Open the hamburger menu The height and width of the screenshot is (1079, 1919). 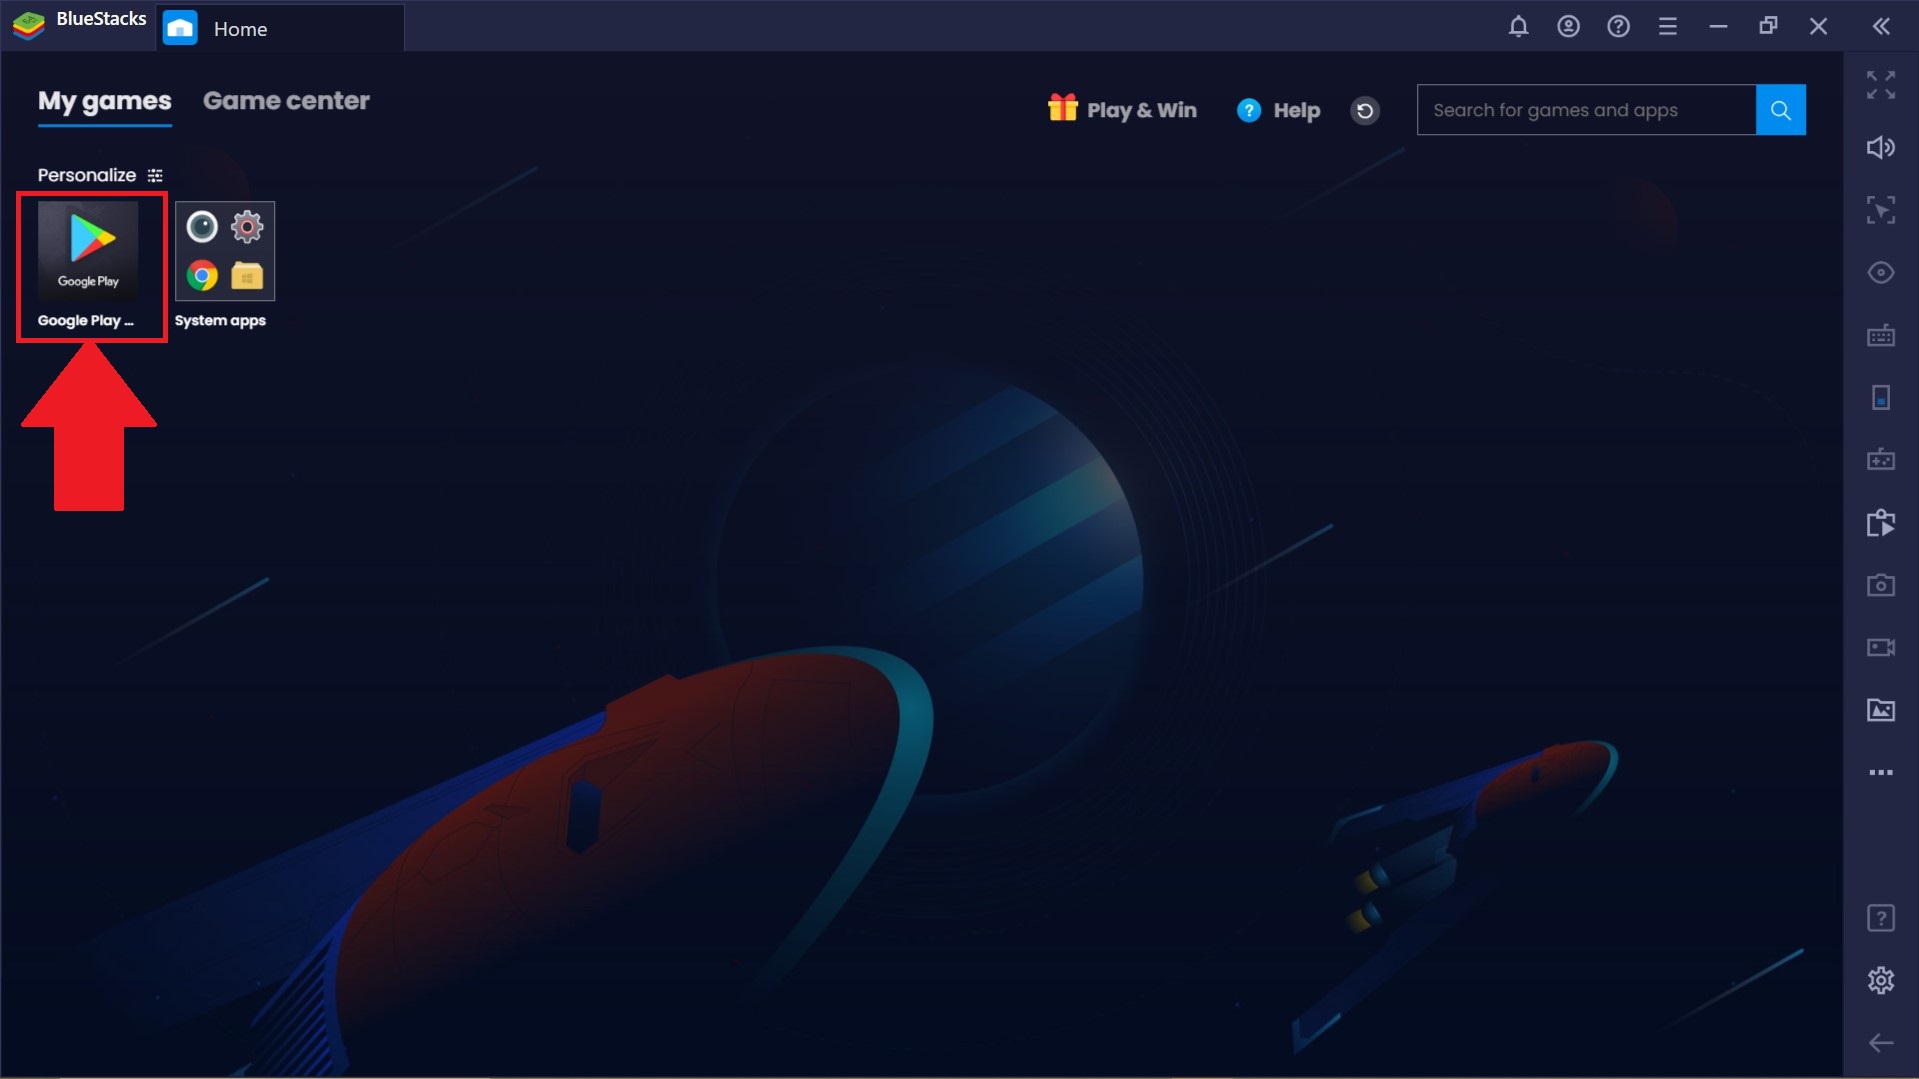[x=1667, y=27]
